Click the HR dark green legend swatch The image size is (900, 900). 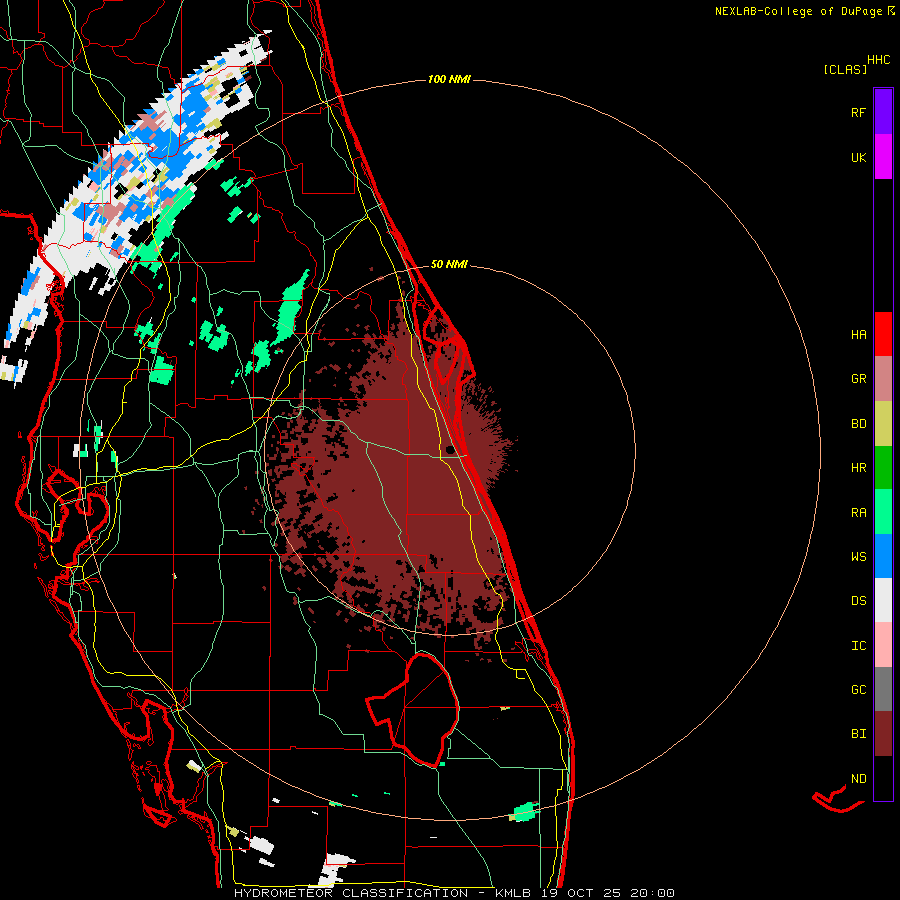[883, 468]
